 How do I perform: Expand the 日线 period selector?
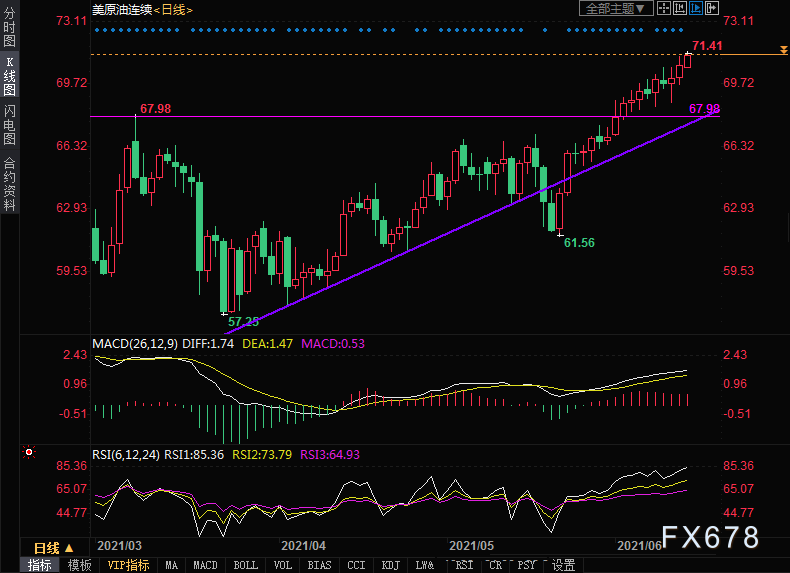(x=53, y=548)
